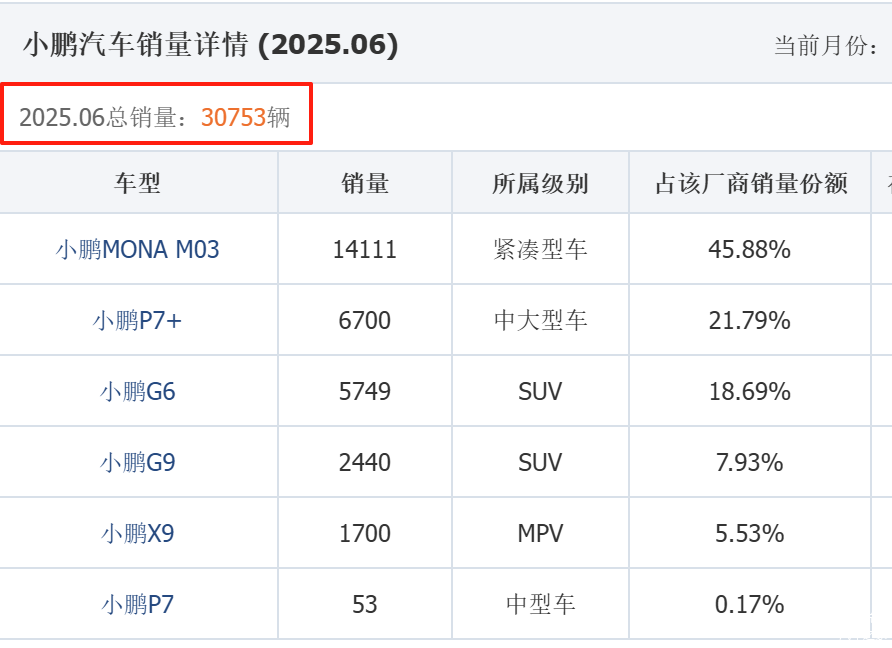Viewport: 892px width, 648px height.
Task: Select the 0.17% share cell
Action: coord(749,604)
